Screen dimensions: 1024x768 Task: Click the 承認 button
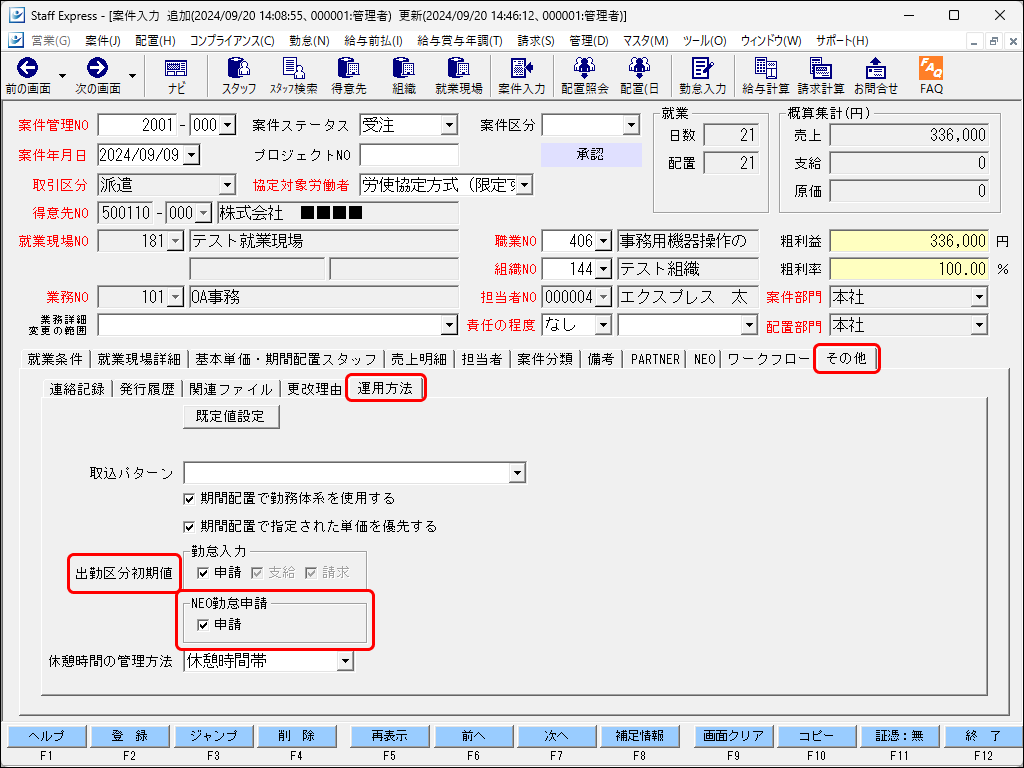click(x=591, y=155)
